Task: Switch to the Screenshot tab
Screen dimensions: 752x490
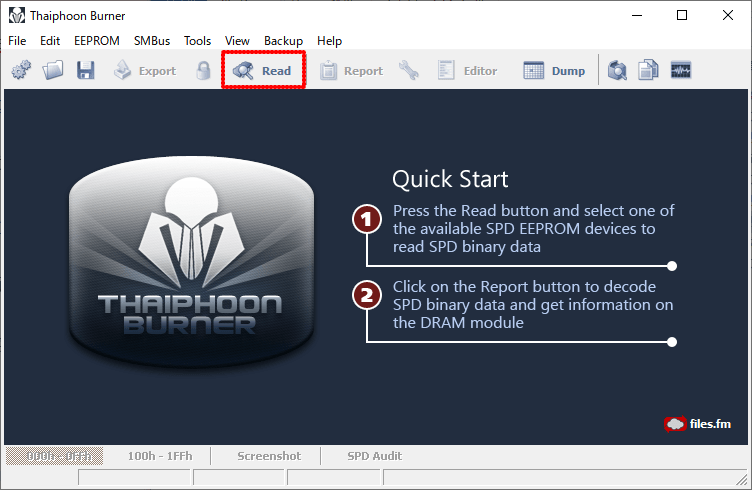Action: click(x=269, y=456)
